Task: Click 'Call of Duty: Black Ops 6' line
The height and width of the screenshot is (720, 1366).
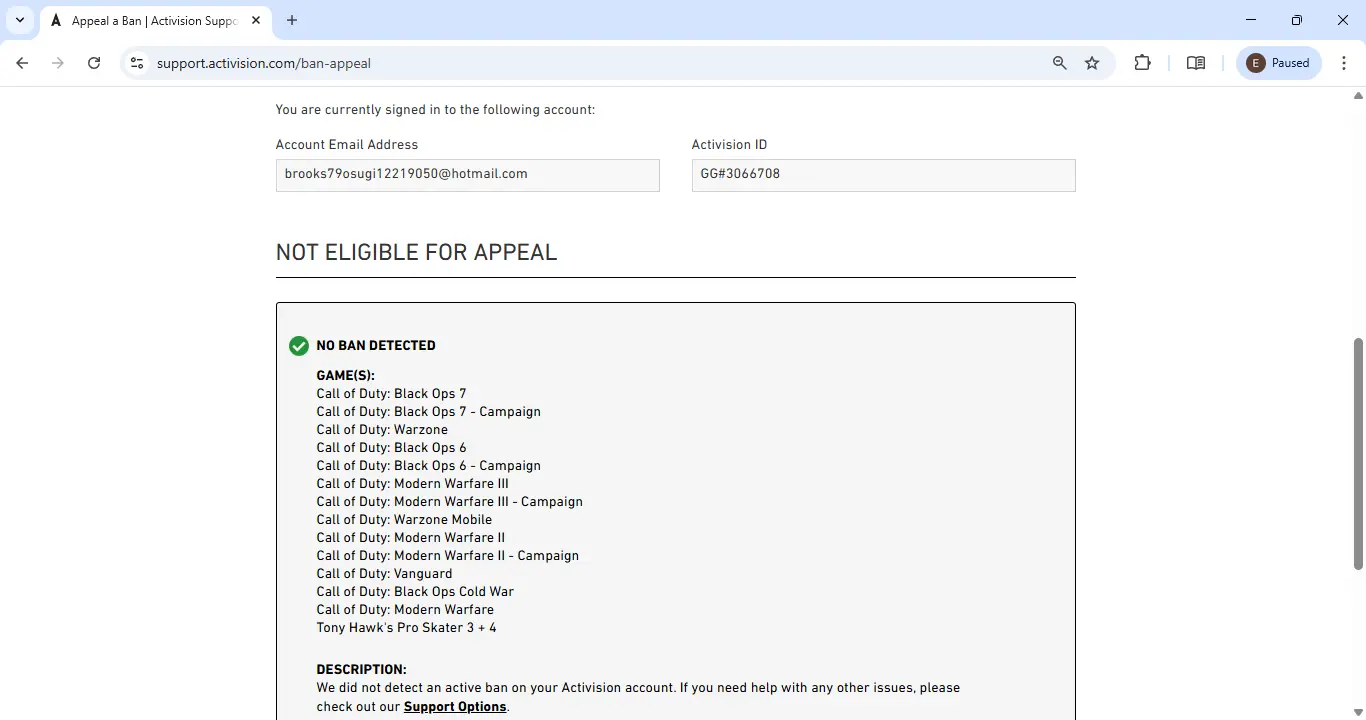Action: point(392,448)
